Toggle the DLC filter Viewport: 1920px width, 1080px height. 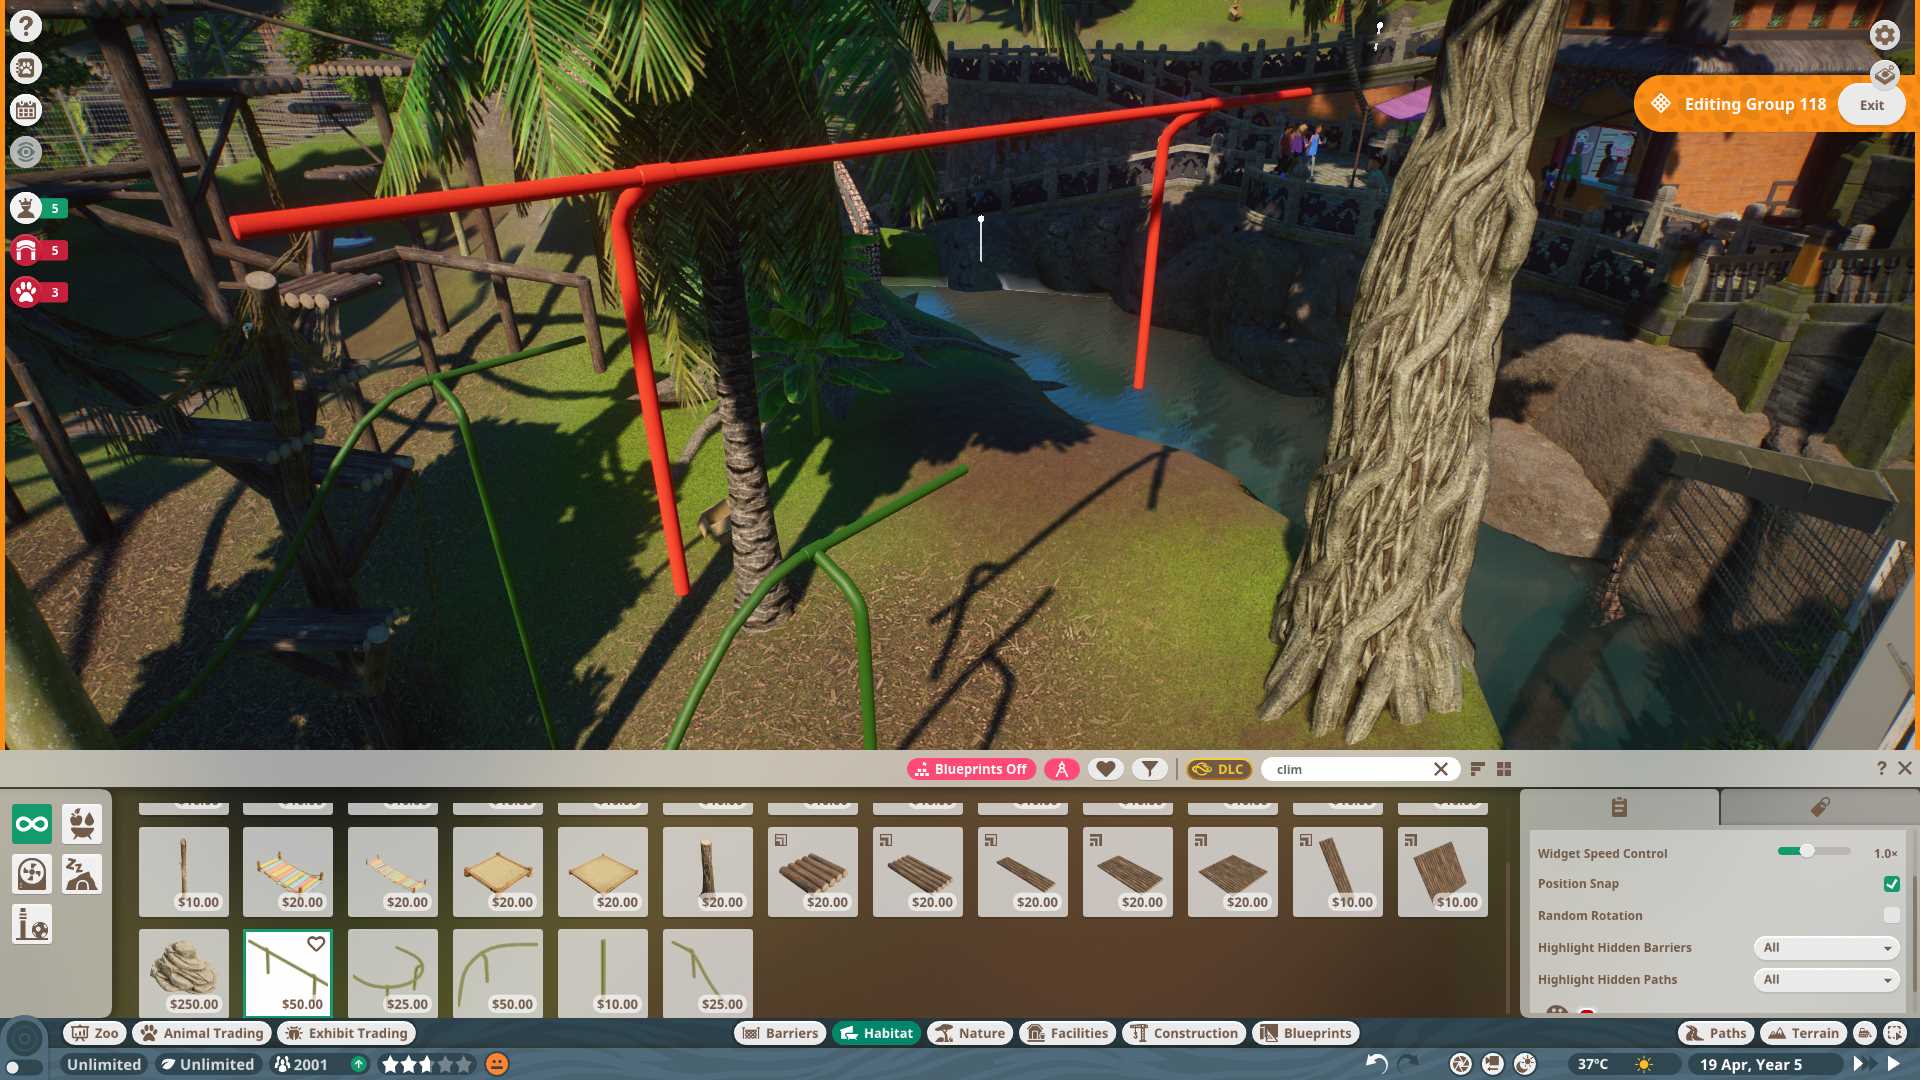tap(1219, 769)
